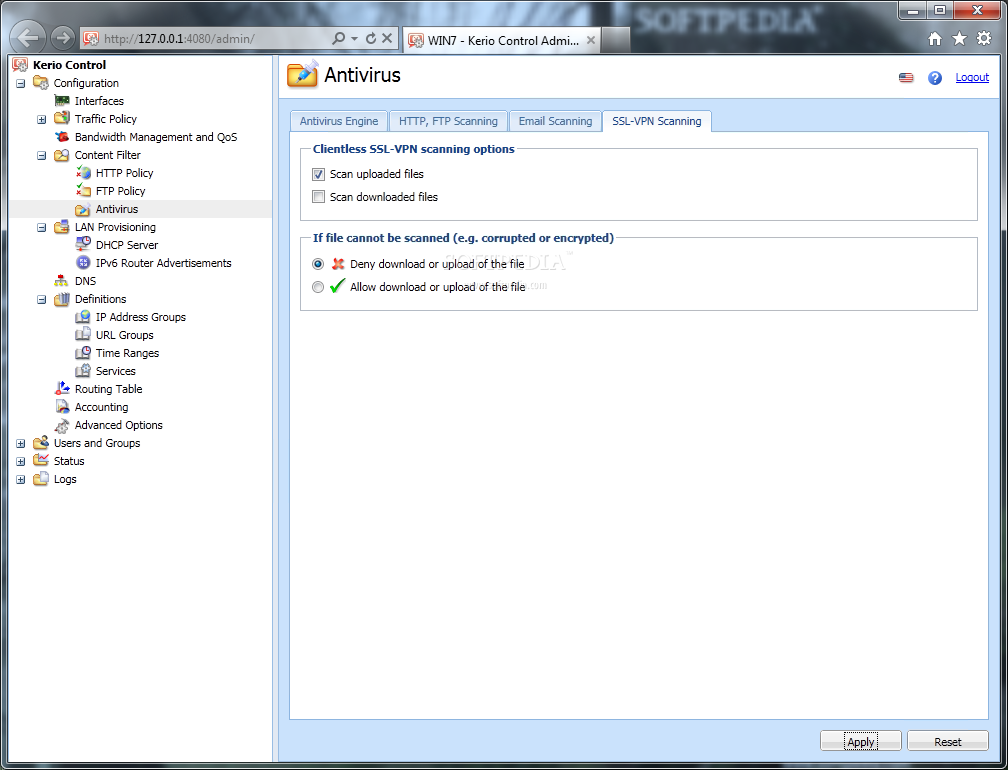Click the DHCP Server icon
1008x770 pixels.
[83, 244]
